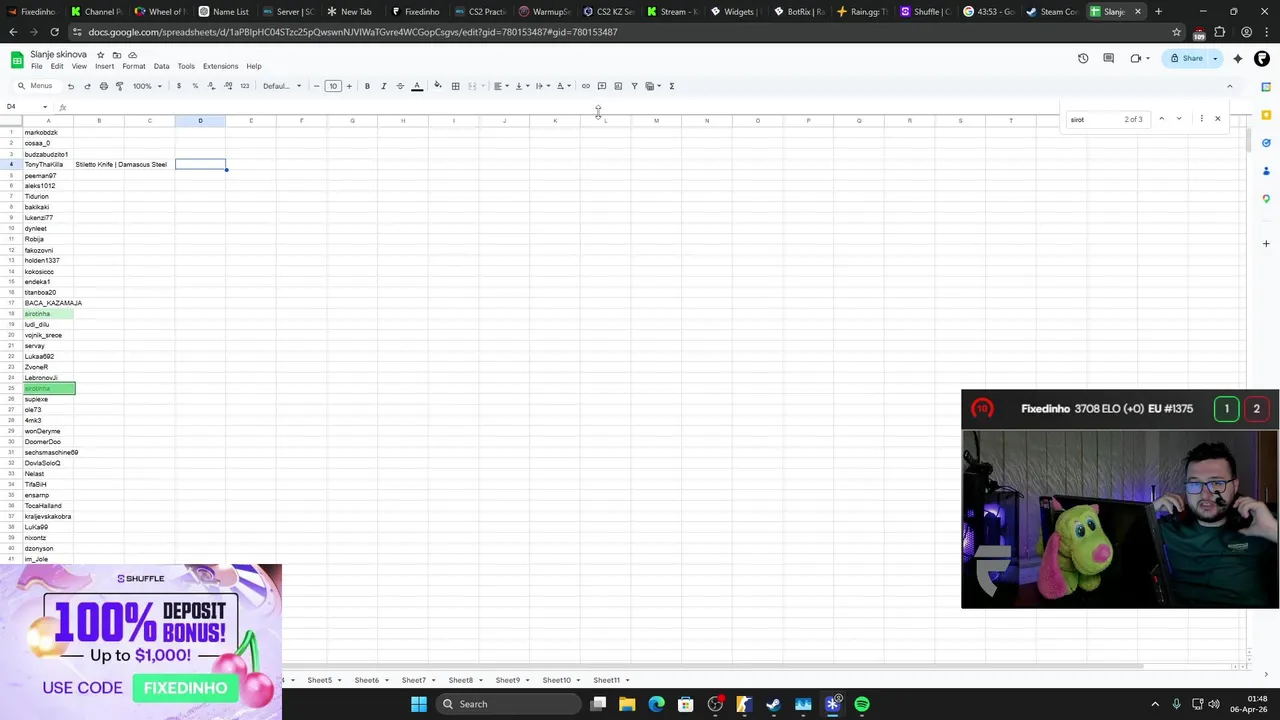Insert comment icon in toolbar
The image size is (1280, 720).
(602, 86)
